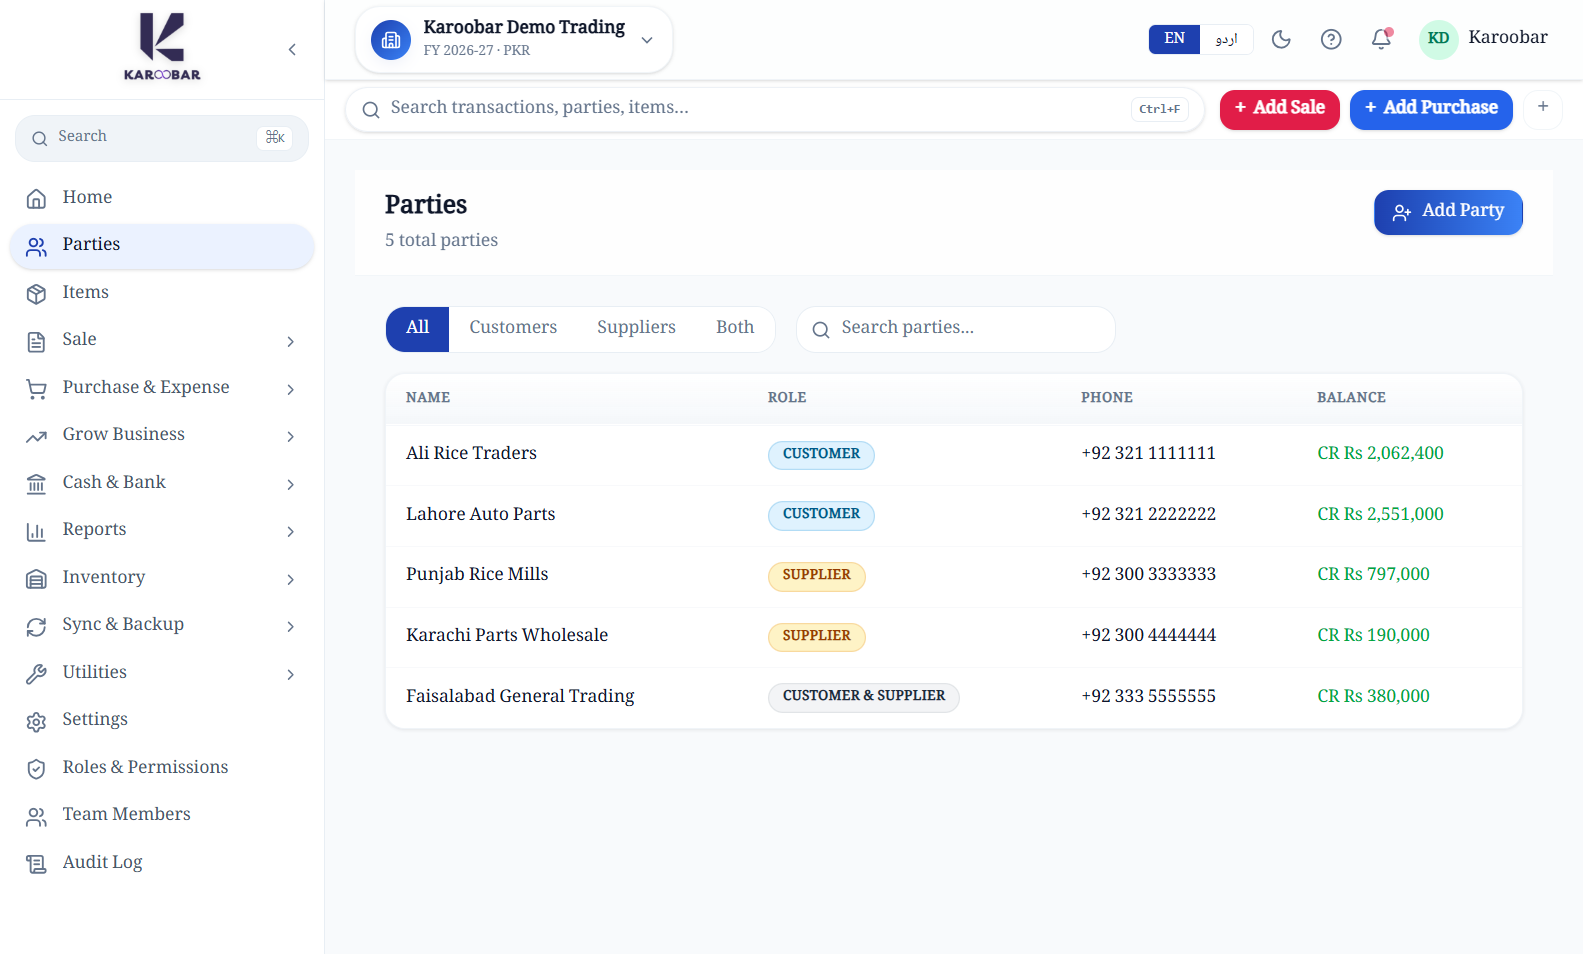Click the Roles & Permissions shield icon
Image resolution: width=1583 pixels, height=954 pixels.
[37, 768]
